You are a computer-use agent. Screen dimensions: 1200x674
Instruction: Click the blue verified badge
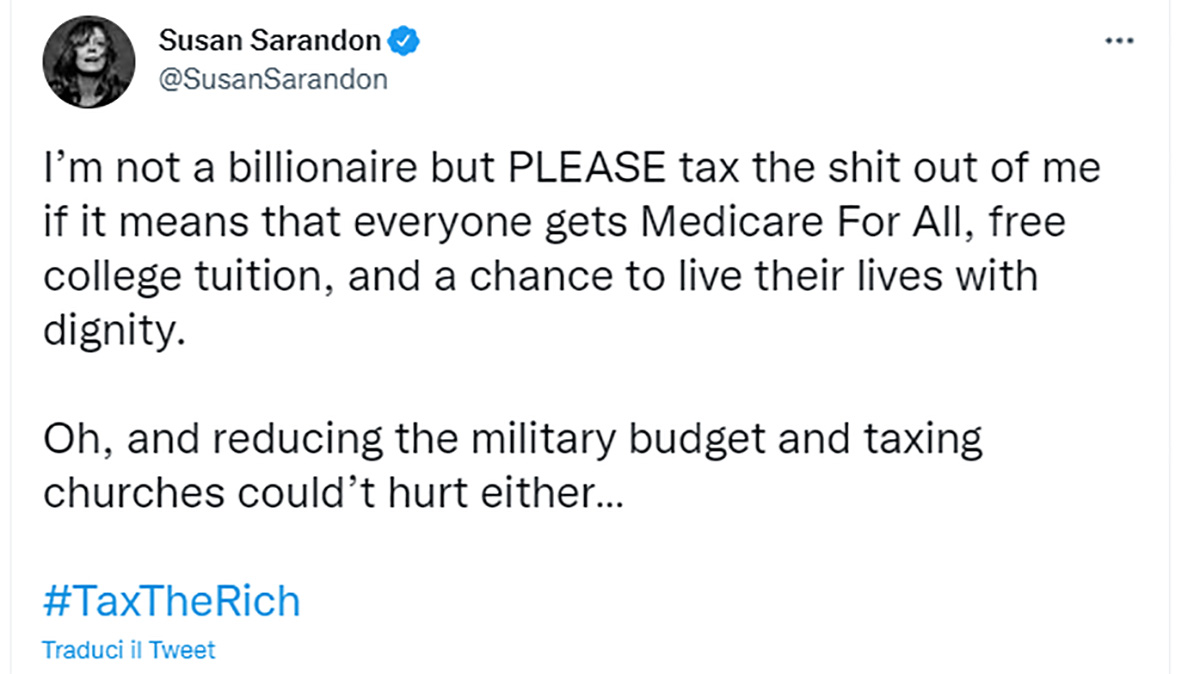(403, 41)
